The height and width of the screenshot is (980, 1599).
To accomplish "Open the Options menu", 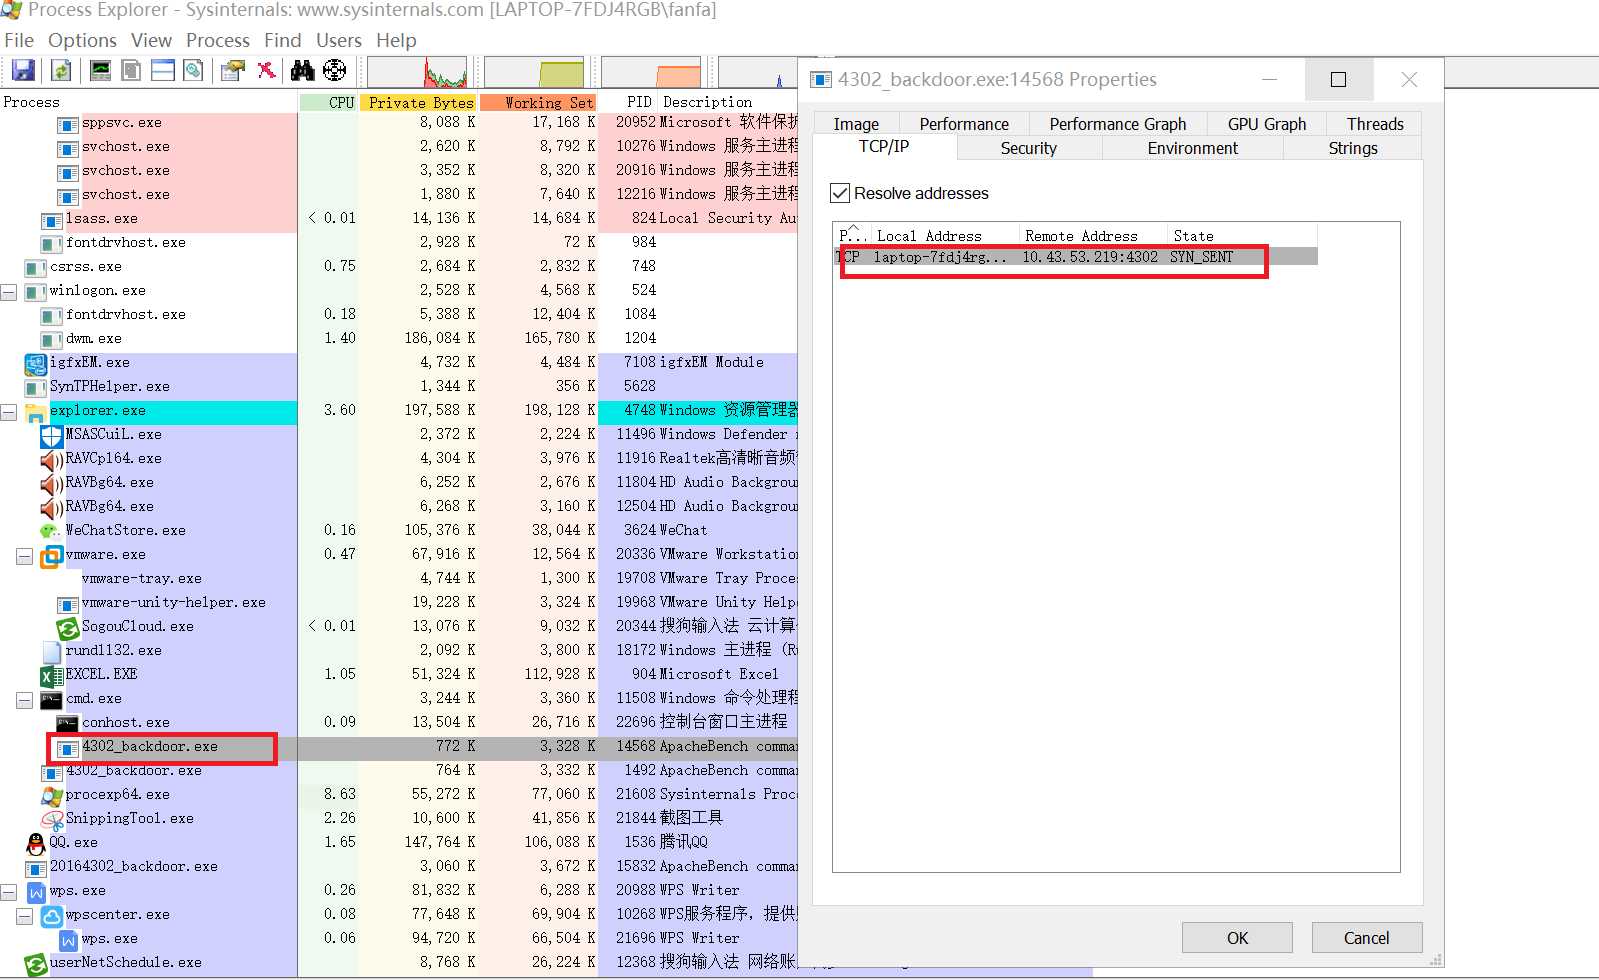I will pyautogui.click(x=82, y=40).
